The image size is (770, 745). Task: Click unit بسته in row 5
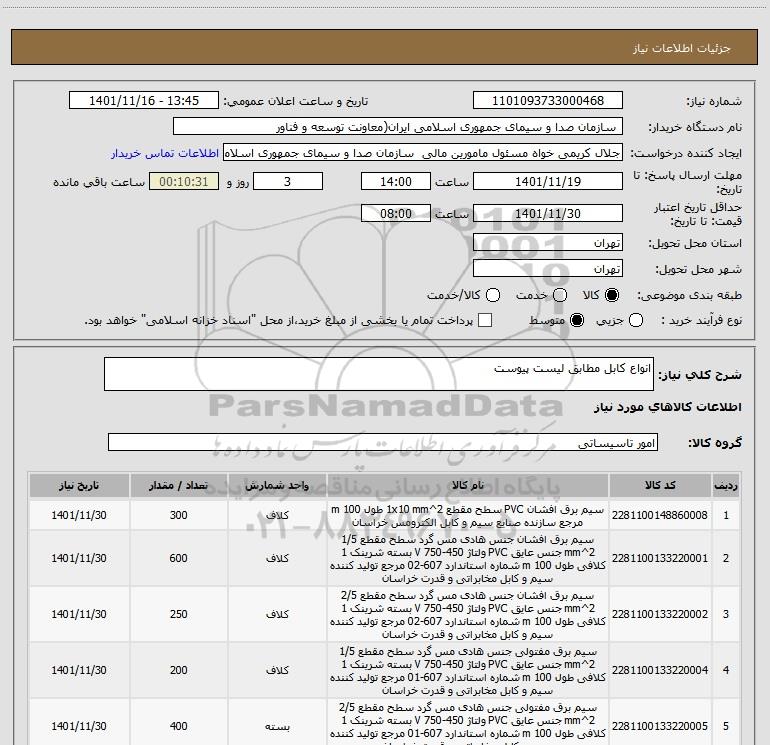point(277,726)
